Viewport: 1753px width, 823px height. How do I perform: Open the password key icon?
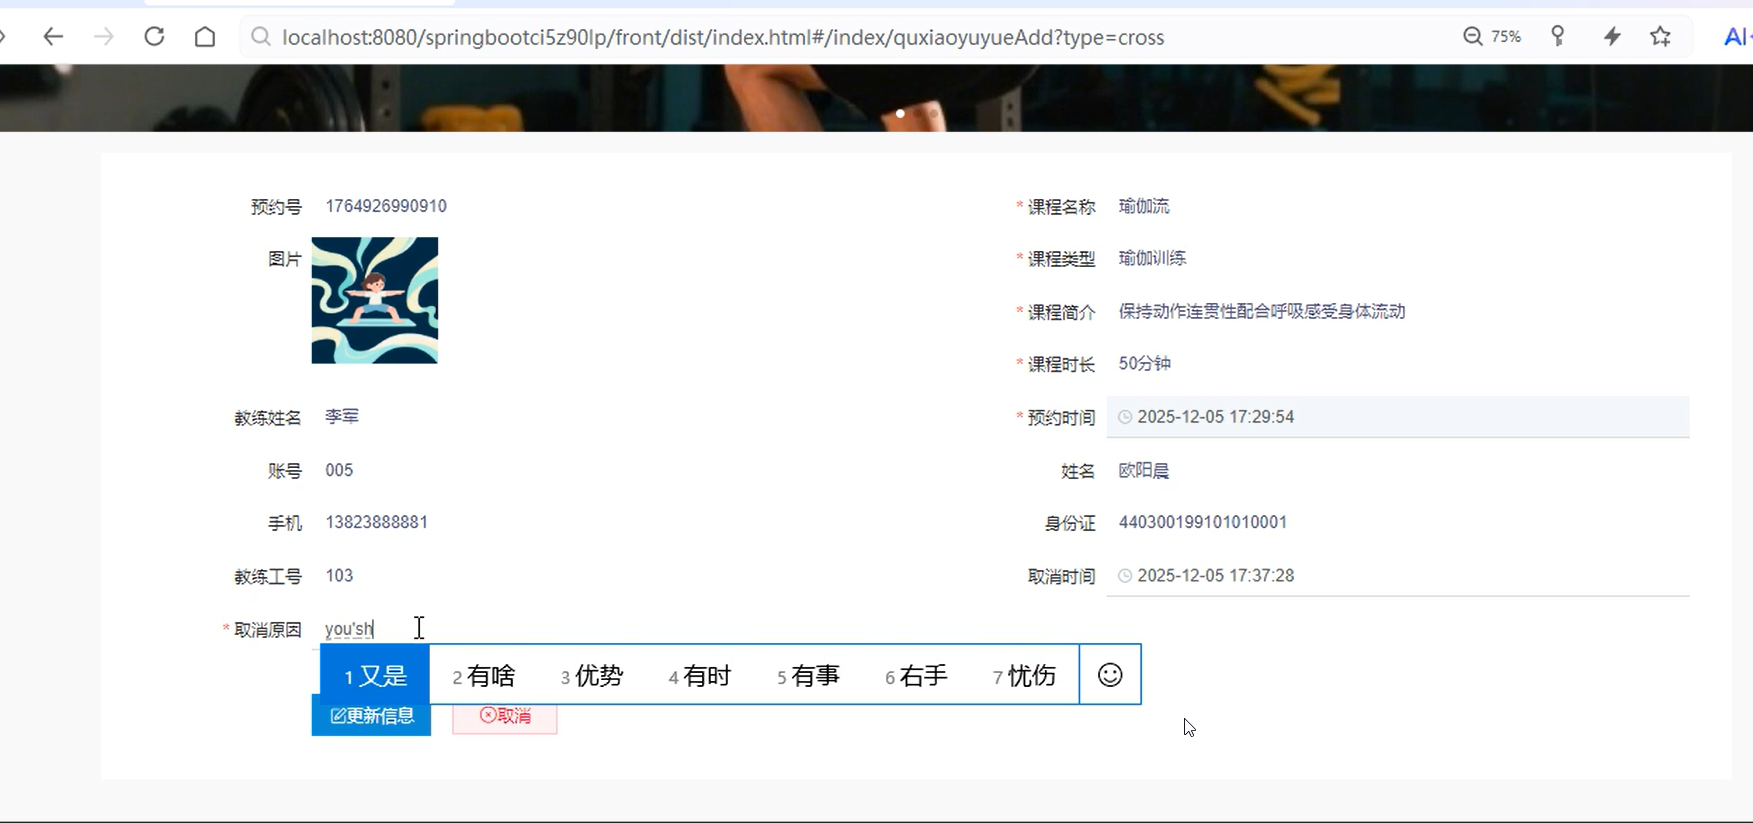pos(1558,37)
